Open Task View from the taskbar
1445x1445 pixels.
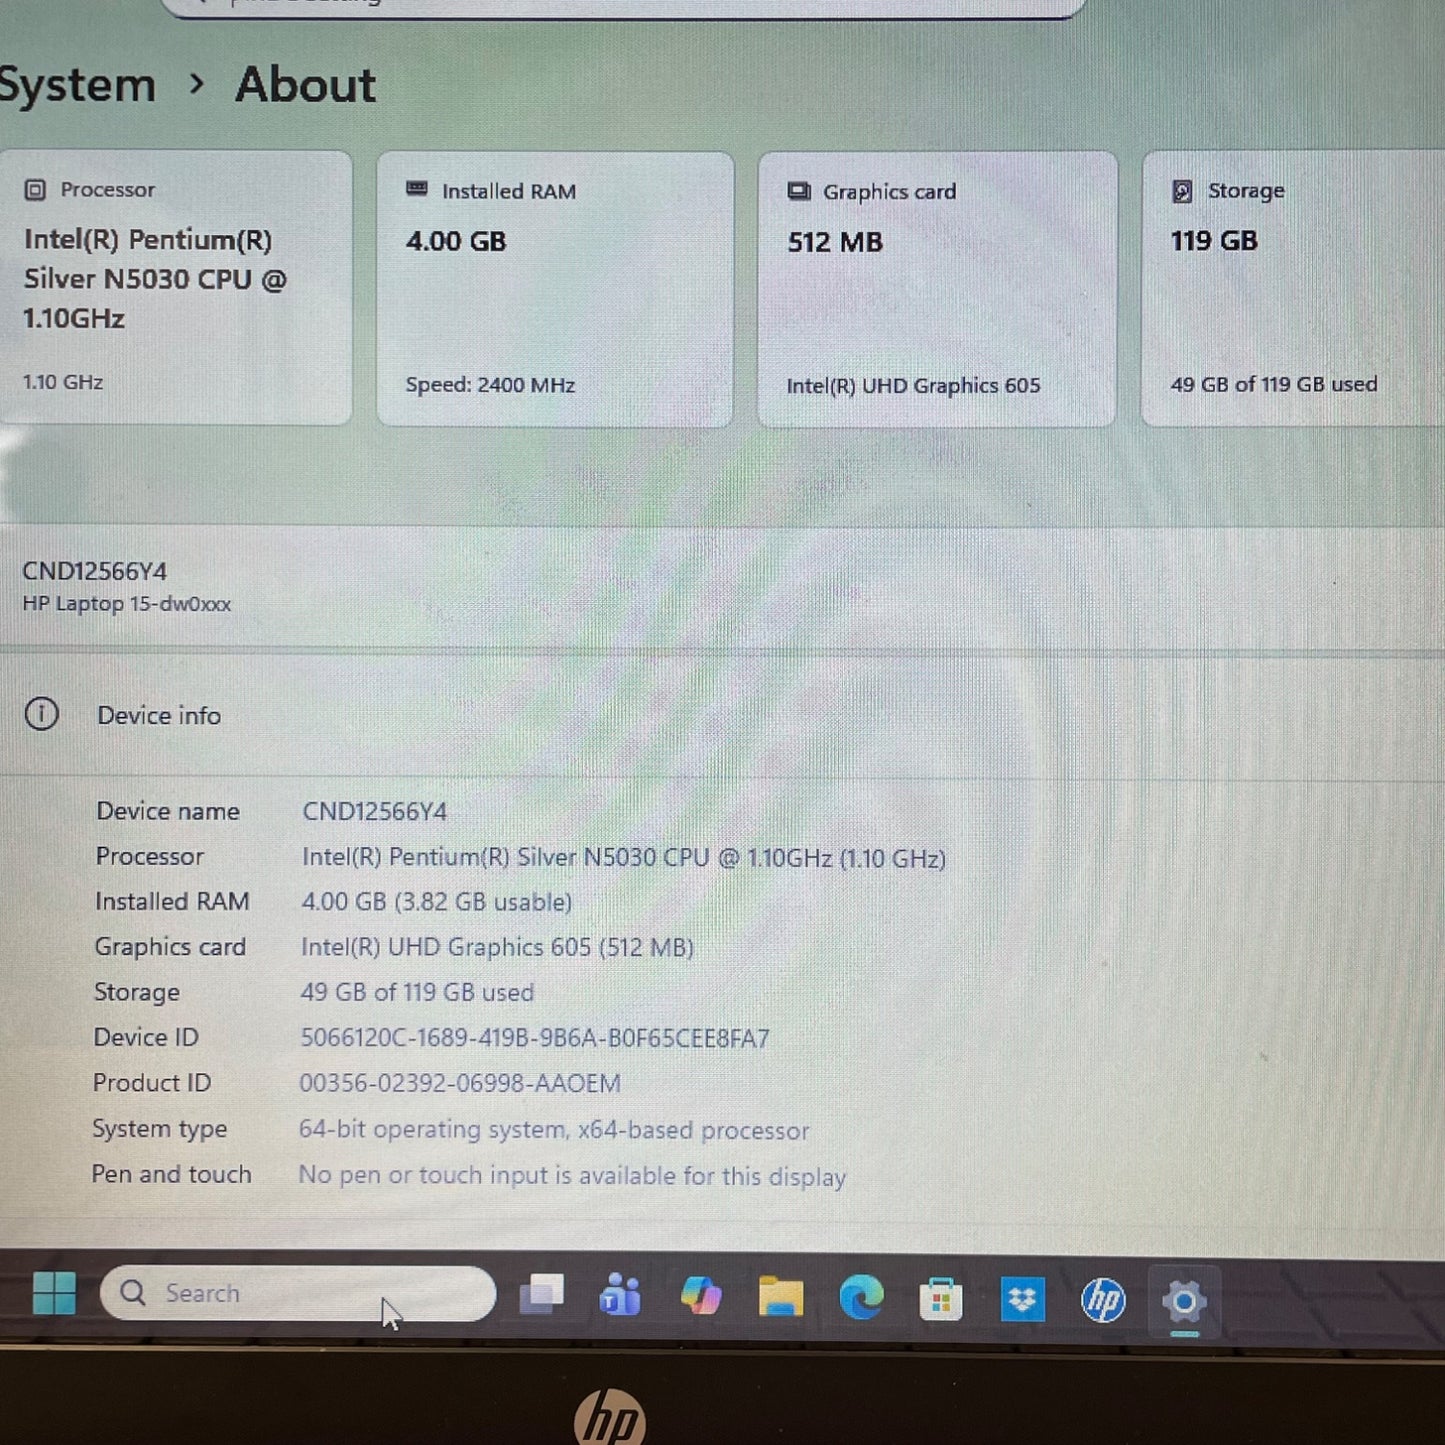pos(542,1295)
